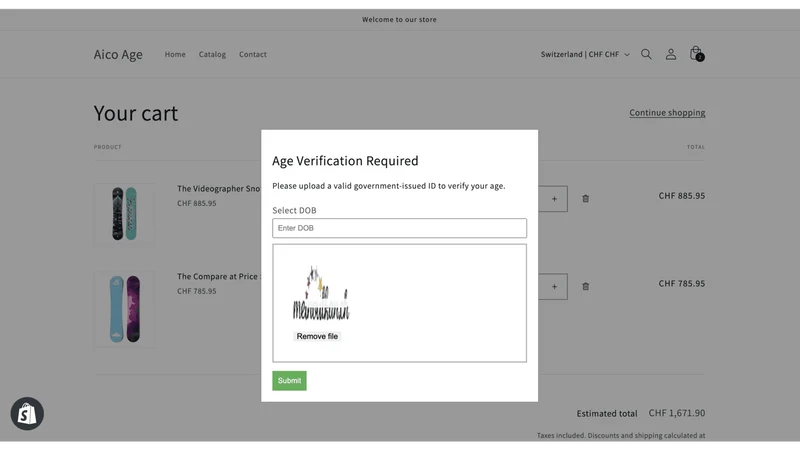Click the Welcome to our store announcement
The width and height of the screenshot is (800, 450).
tap(399, 19)
